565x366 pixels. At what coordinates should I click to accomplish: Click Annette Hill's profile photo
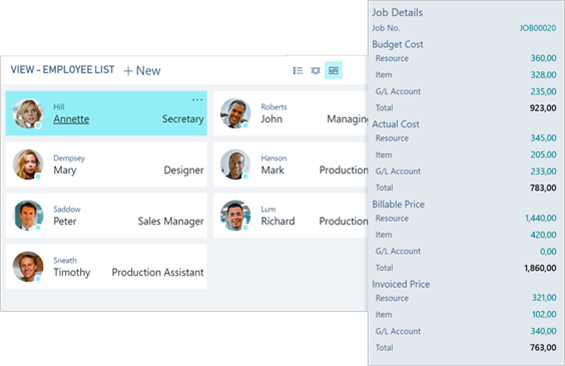(x=27, y=113)
